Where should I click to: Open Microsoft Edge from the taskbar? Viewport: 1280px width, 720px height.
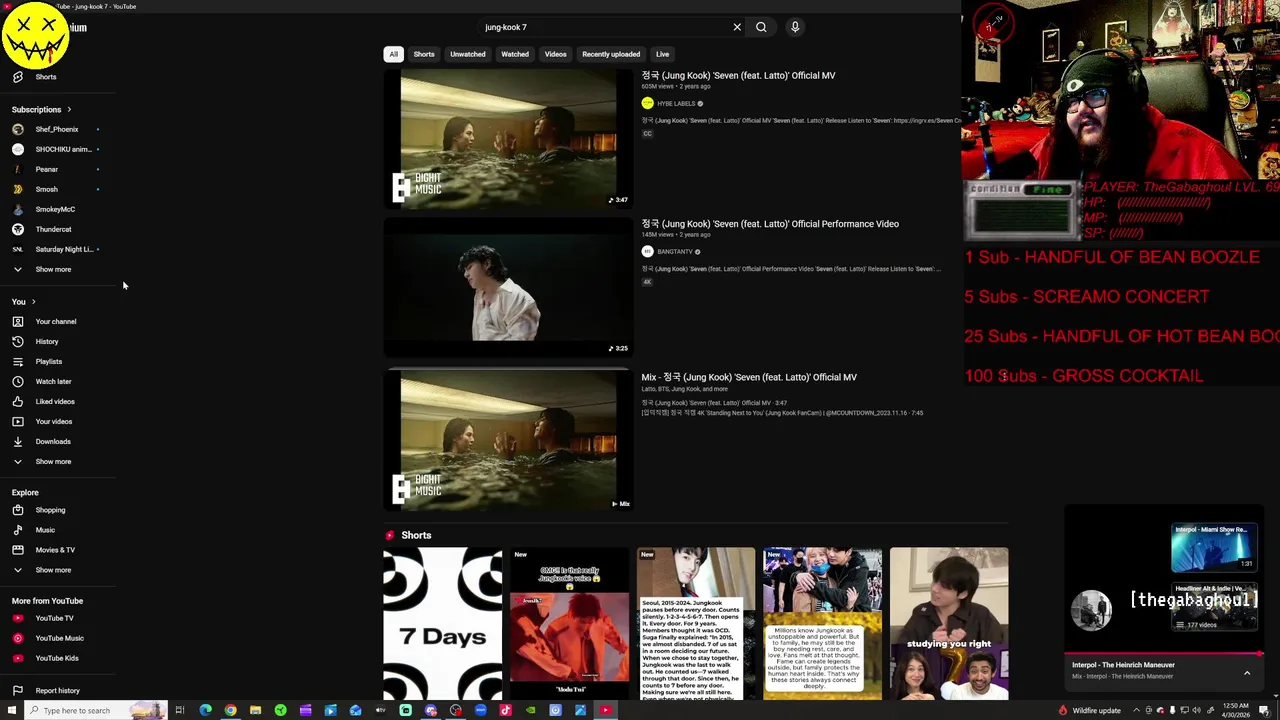click(x=205, y=710)
